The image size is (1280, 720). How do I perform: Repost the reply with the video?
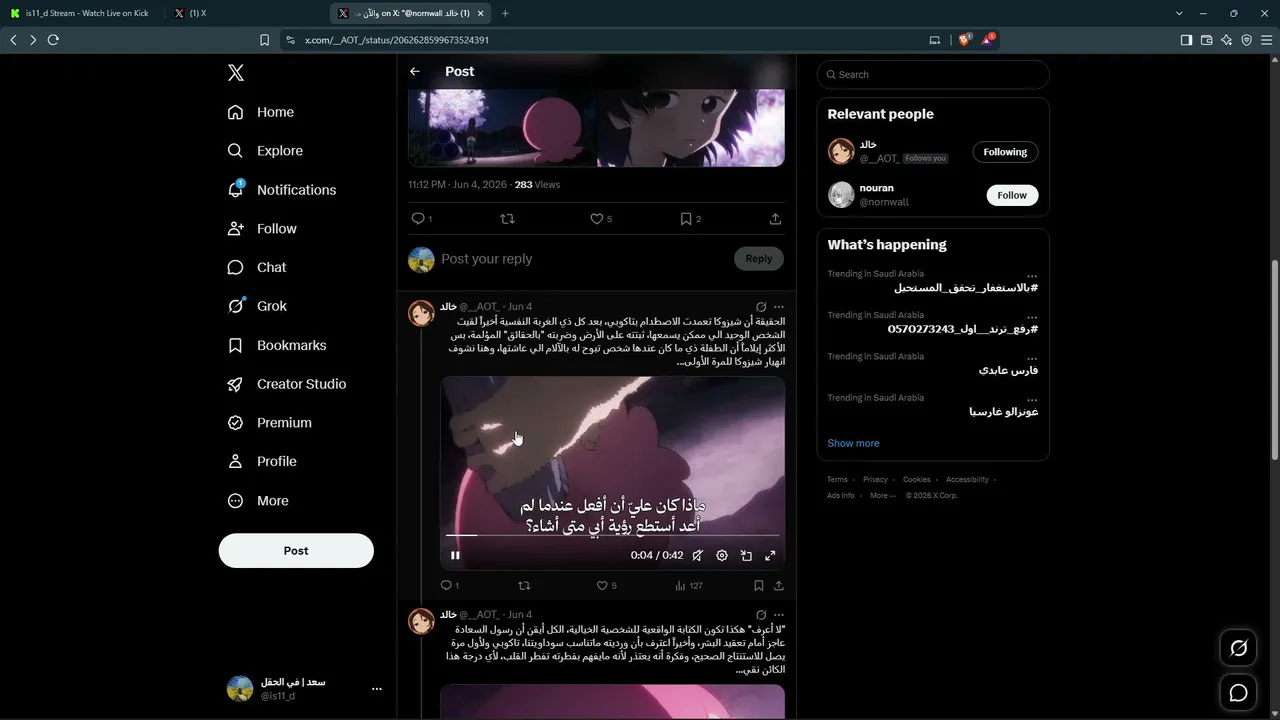click(x=524, y=586)
